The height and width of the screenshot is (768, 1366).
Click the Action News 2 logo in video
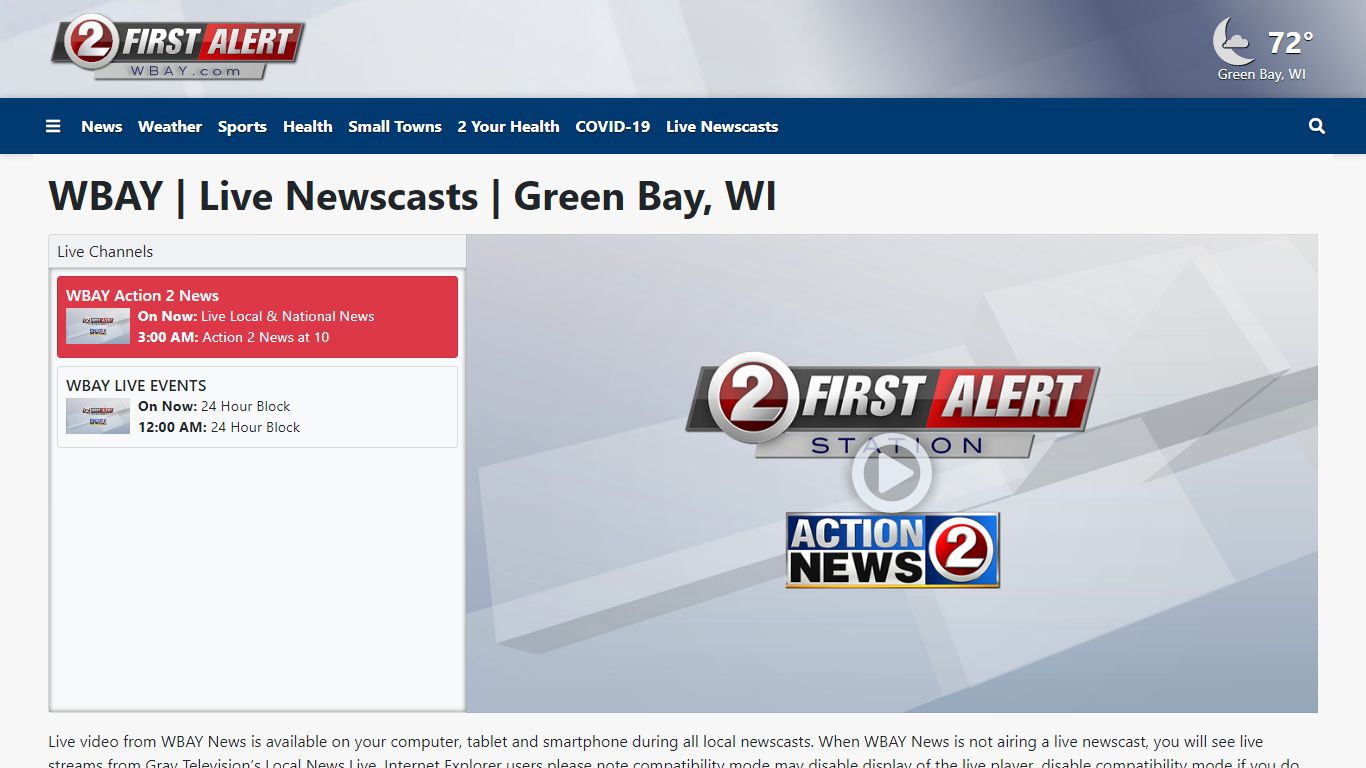892,550
